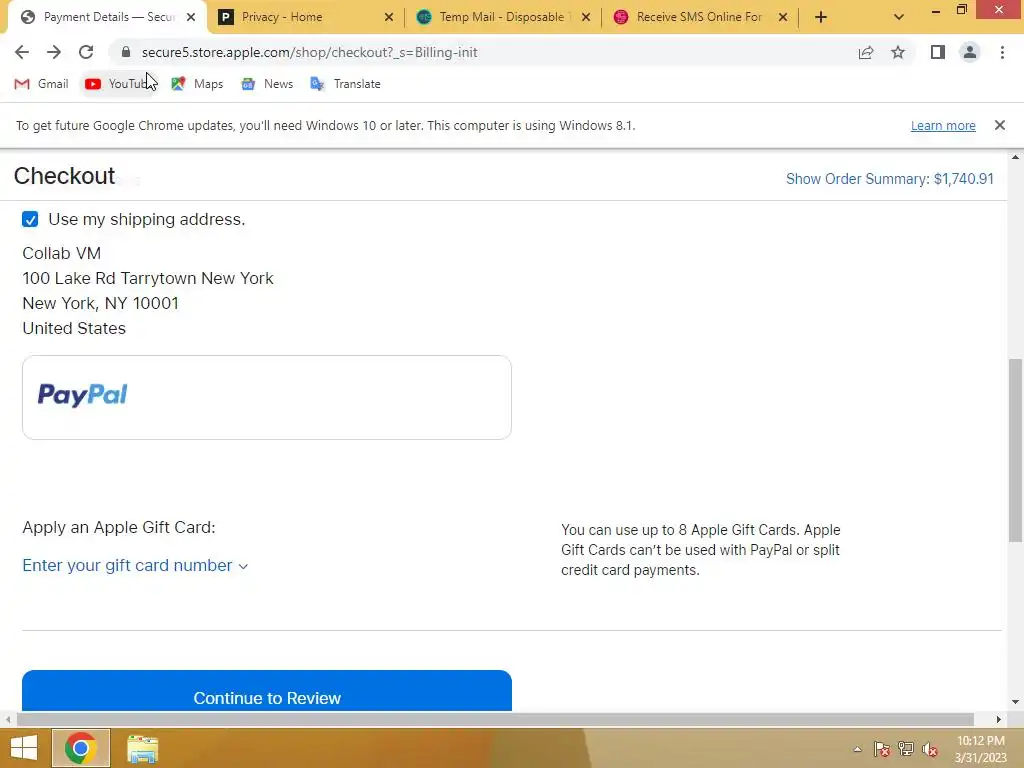Click Continue to Review button
The width and height of the screenshot is (1024, 768).
point(266,691)
